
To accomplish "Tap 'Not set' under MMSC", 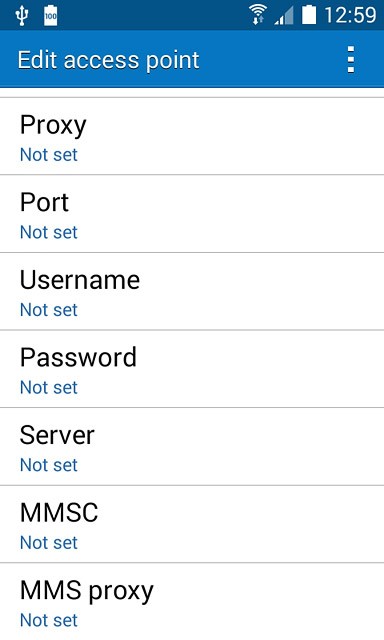I will 49,542.
